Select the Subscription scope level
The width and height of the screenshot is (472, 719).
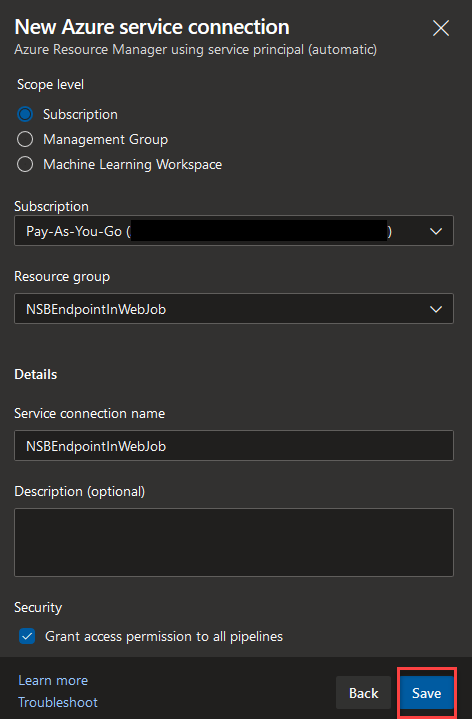click(x=25, y=114)
